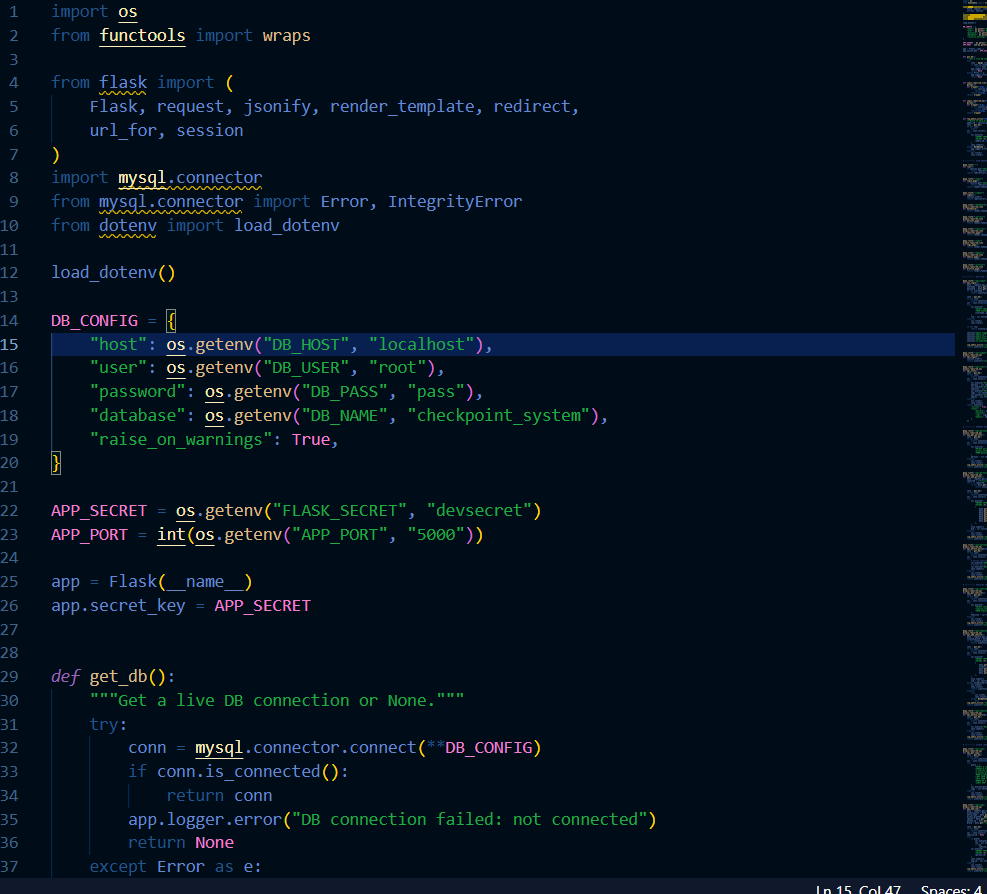Click the "try" keyword on line 31

[x=104, y=725]
